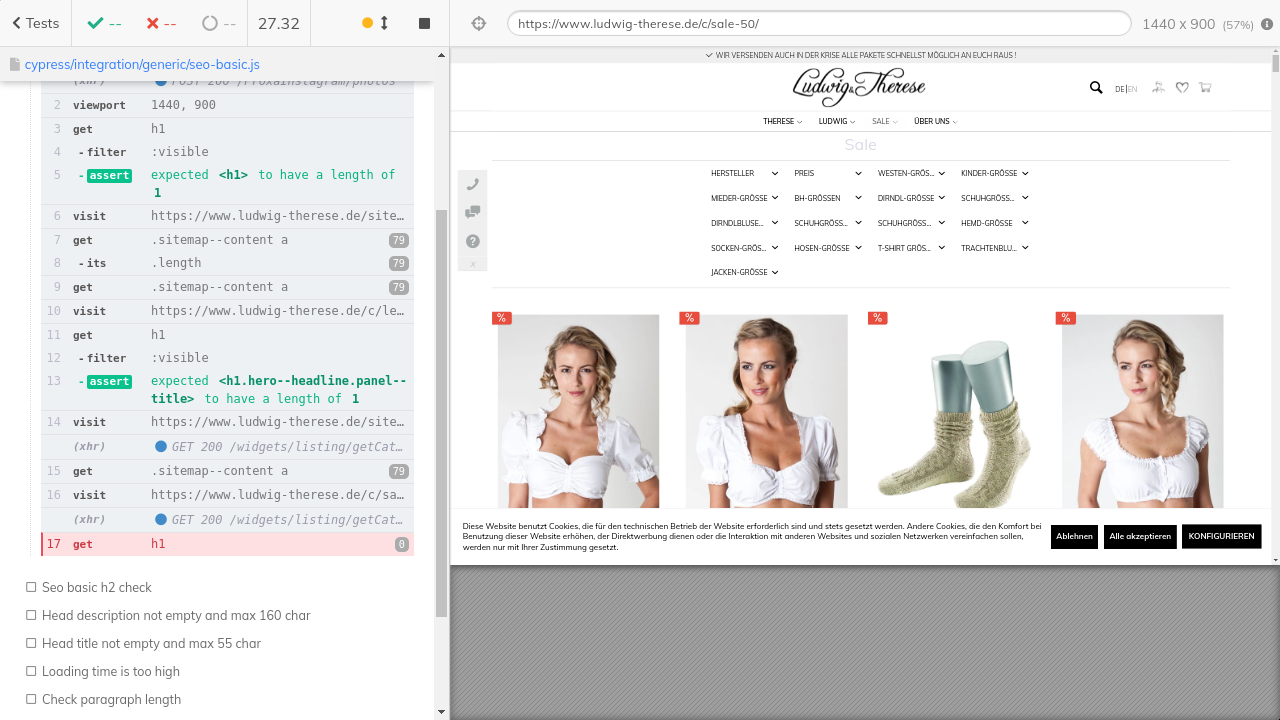Image resolution: width=1280 pixels, height=720 pixels.
Task: Click the Cypress URL address field
Action: click(x=818, y=23)
